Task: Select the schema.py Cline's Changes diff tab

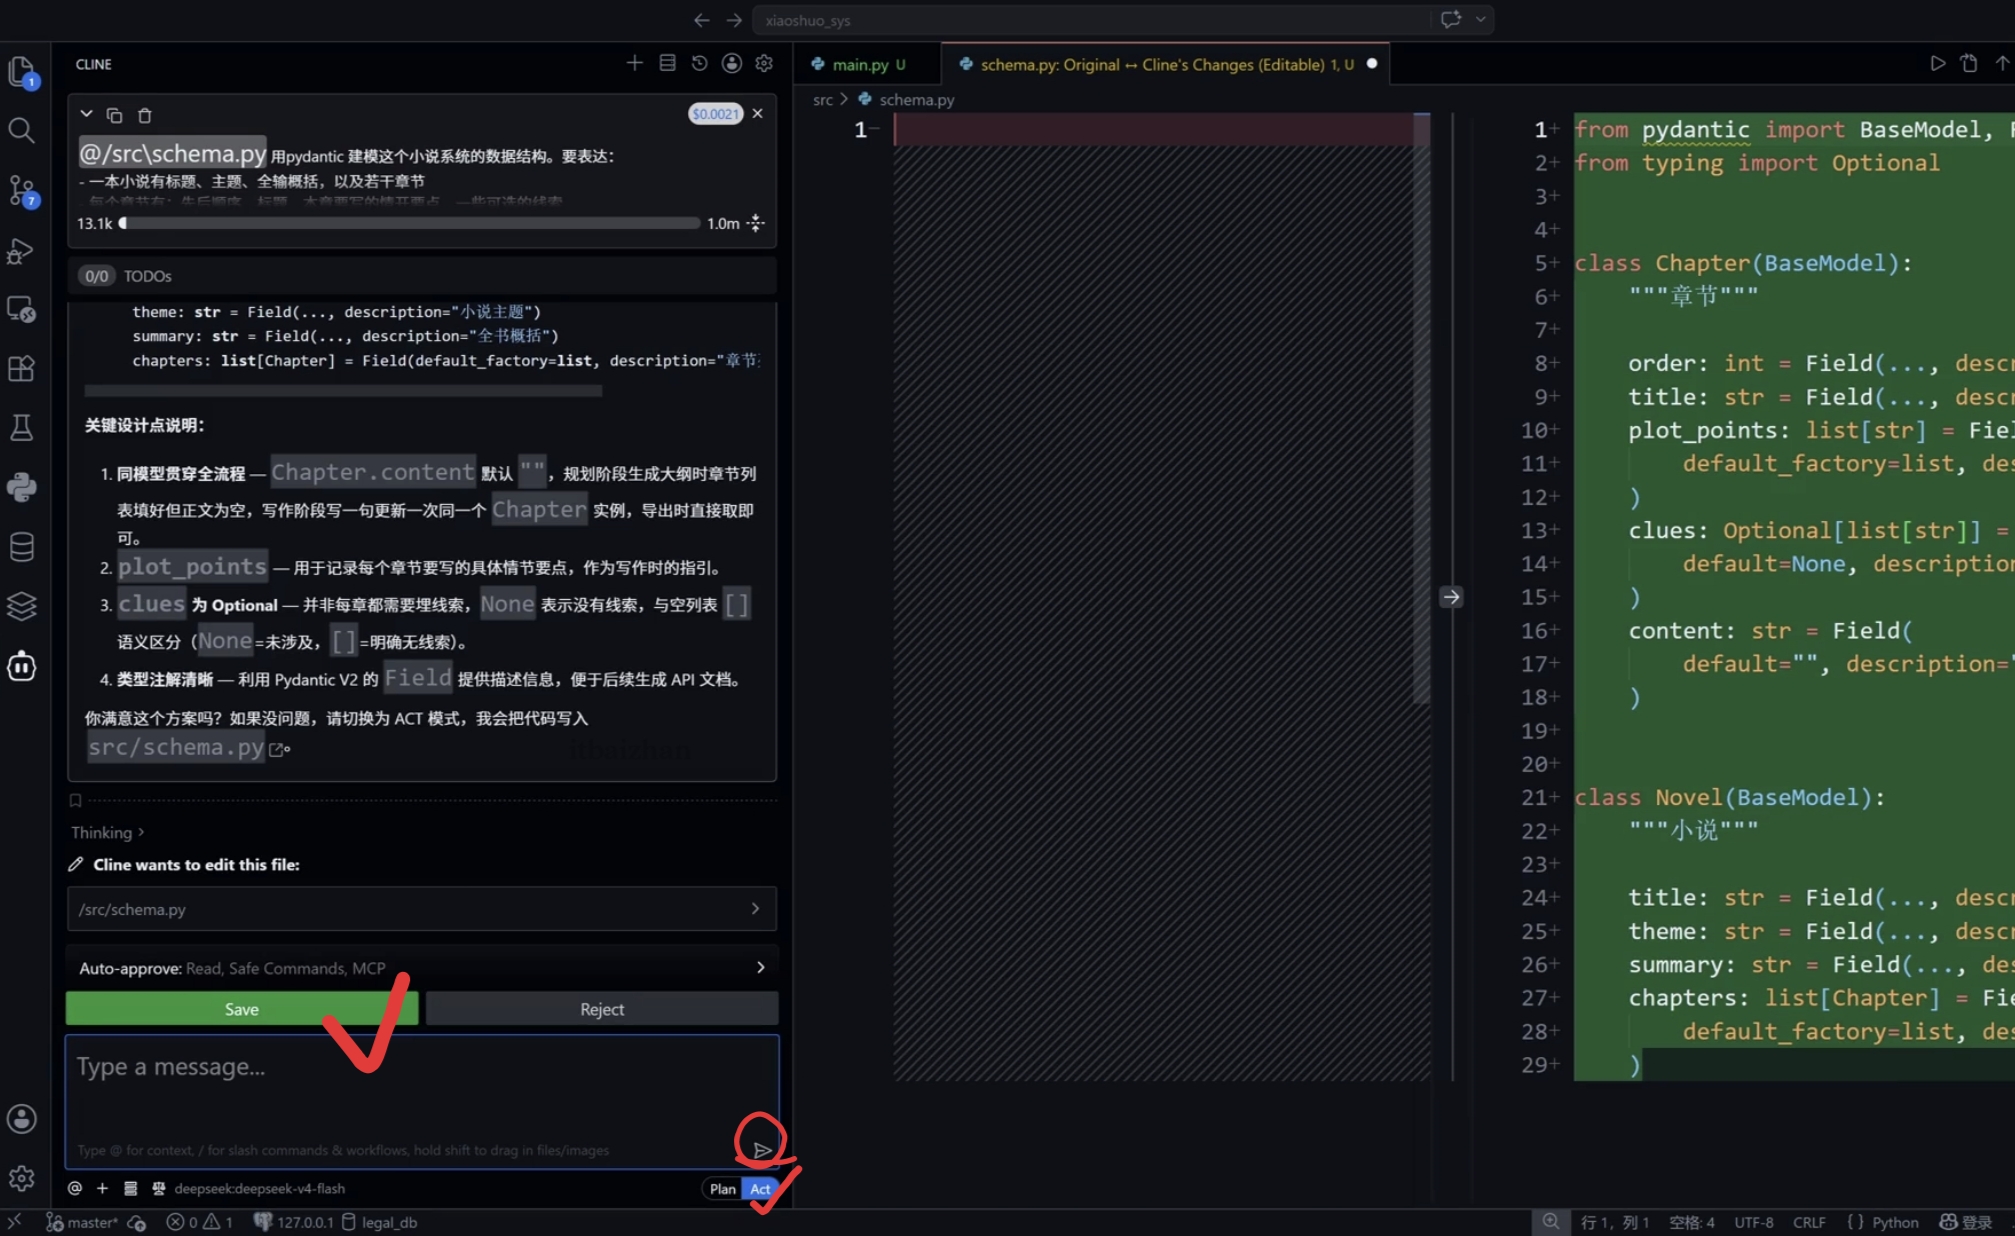Action: (x=1166, y=64)
